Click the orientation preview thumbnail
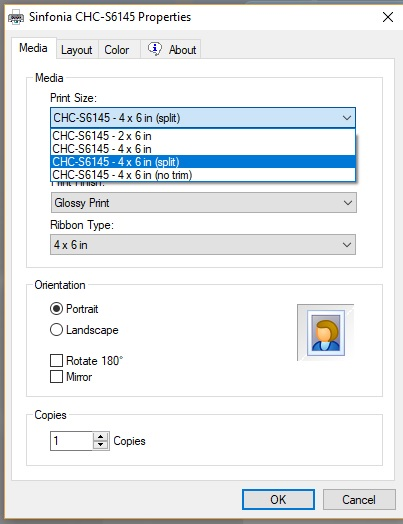Screen dimensions: 403x524 [x=325, y=333]
